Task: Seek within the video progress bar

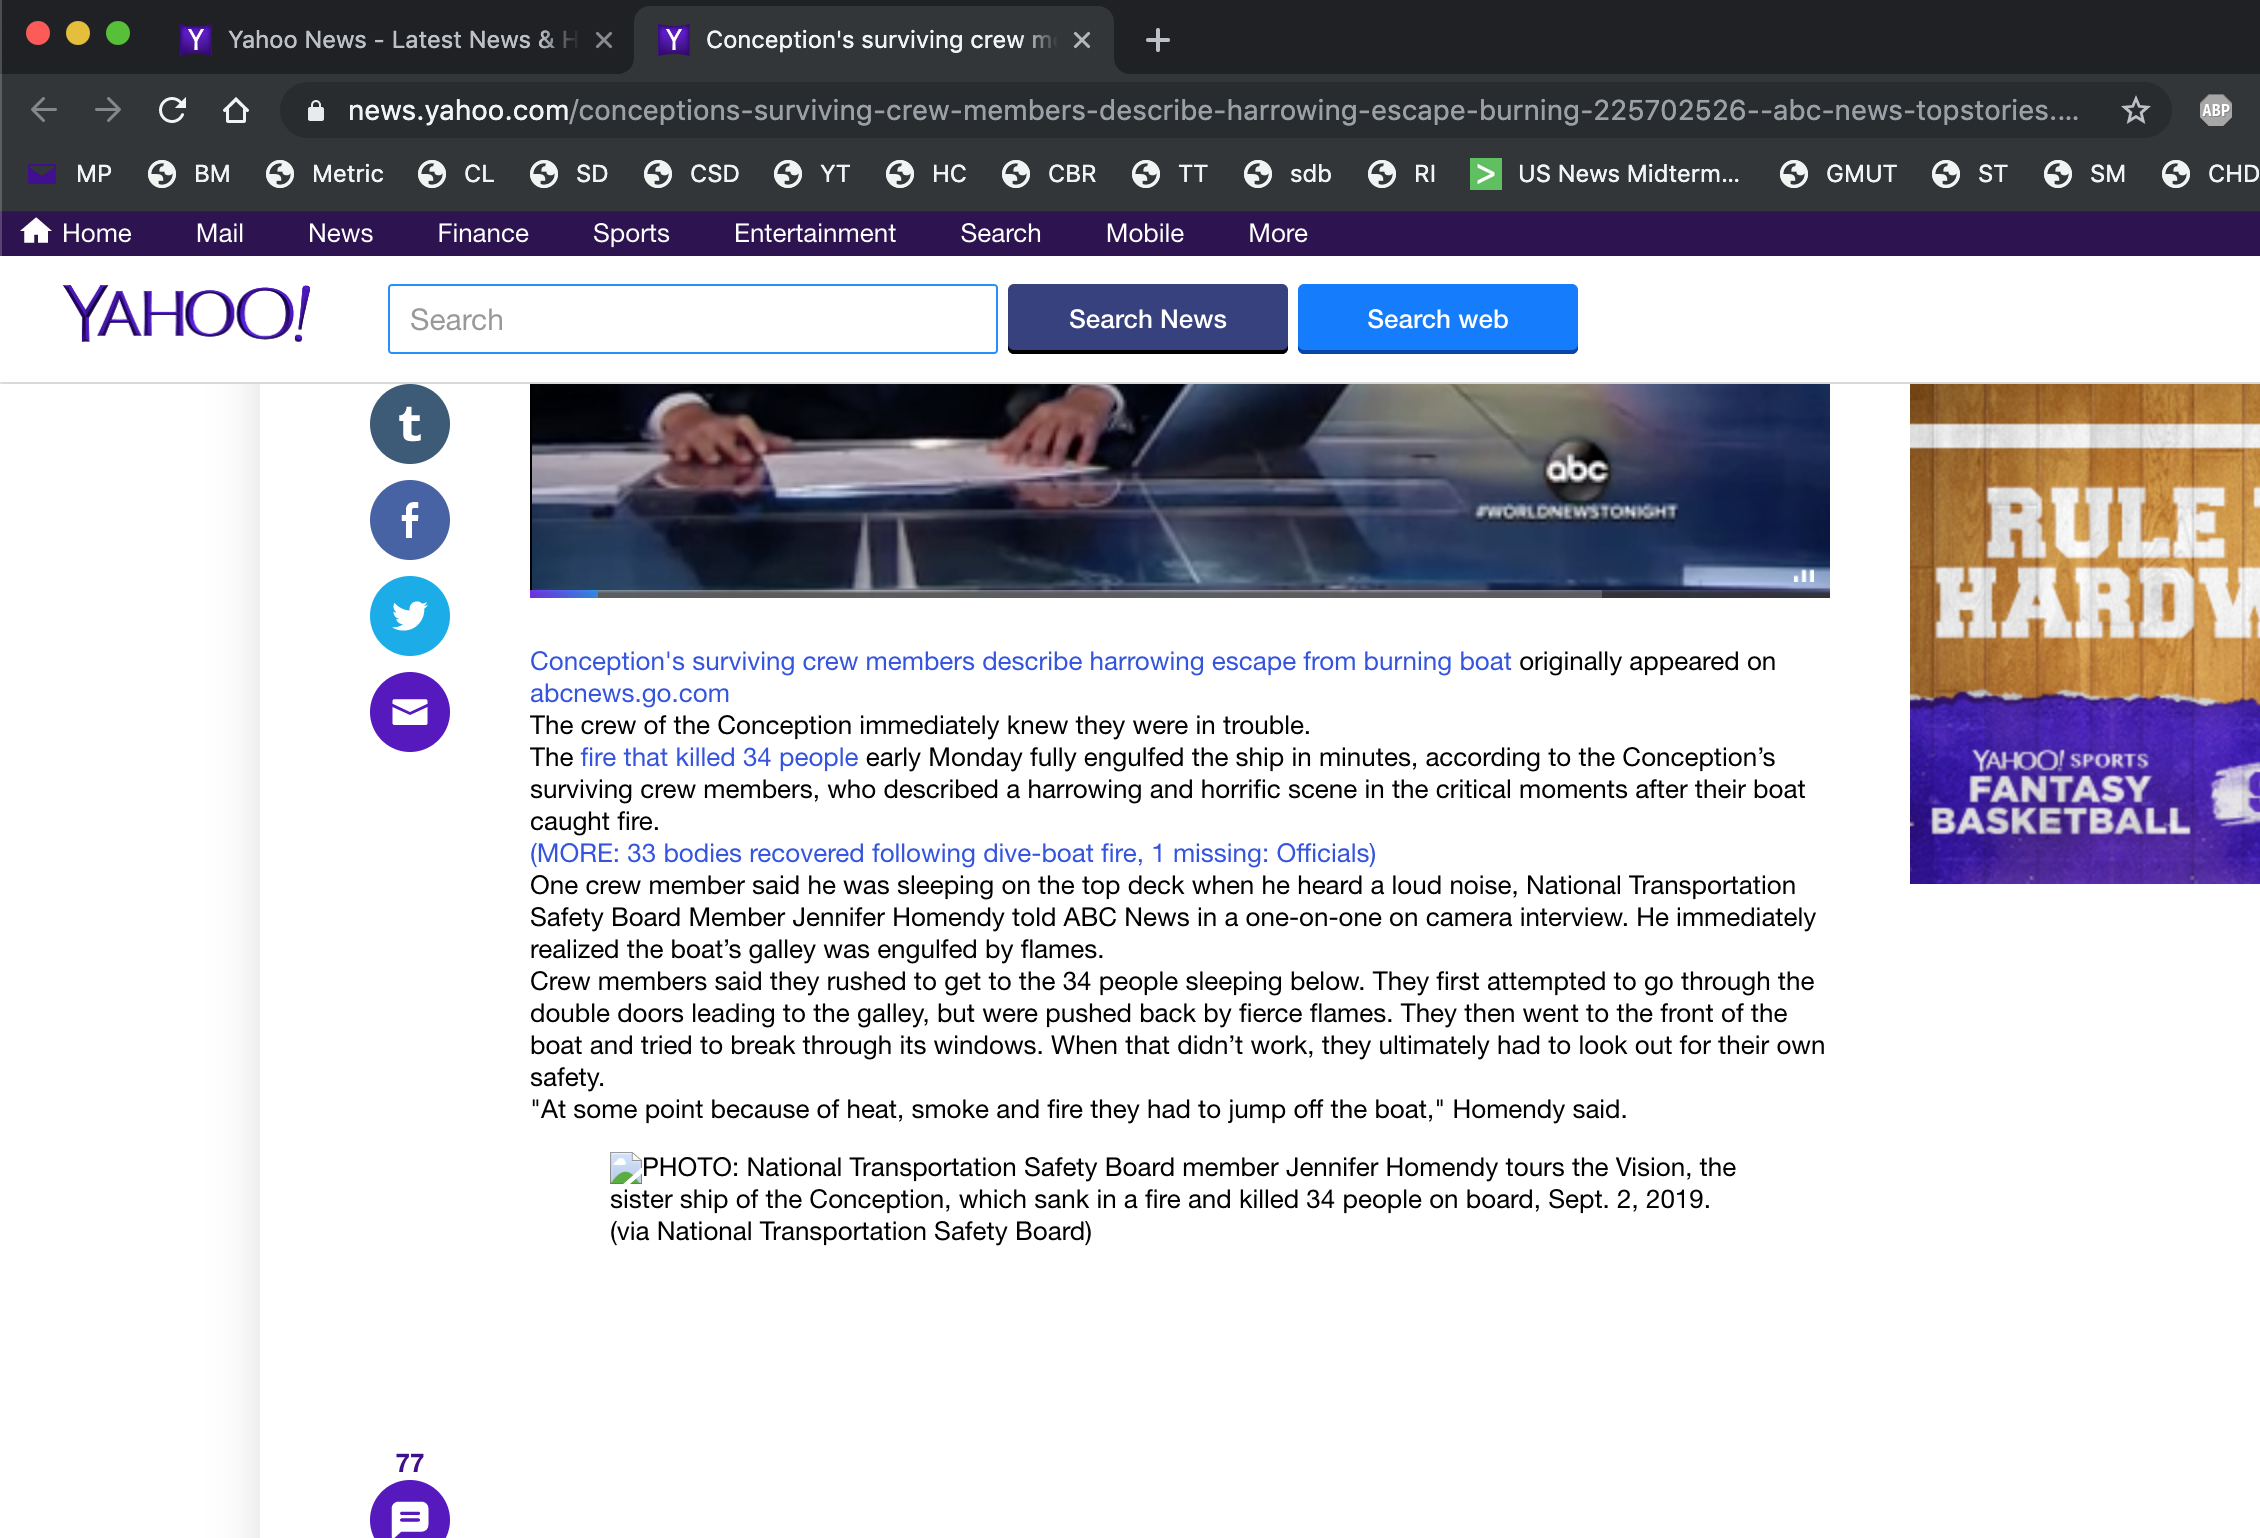Action: 1180,594
